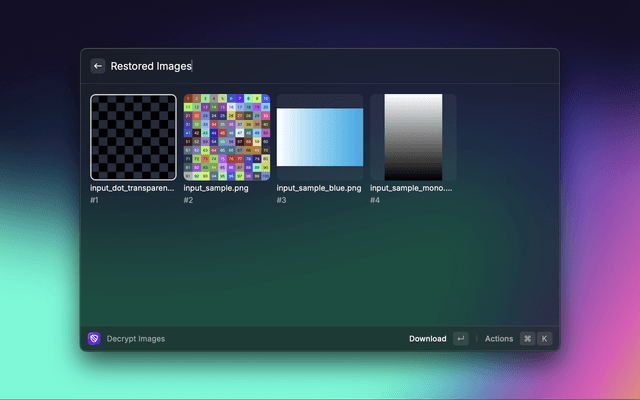Click the #3 index label
640x400 pixels.
282,200
